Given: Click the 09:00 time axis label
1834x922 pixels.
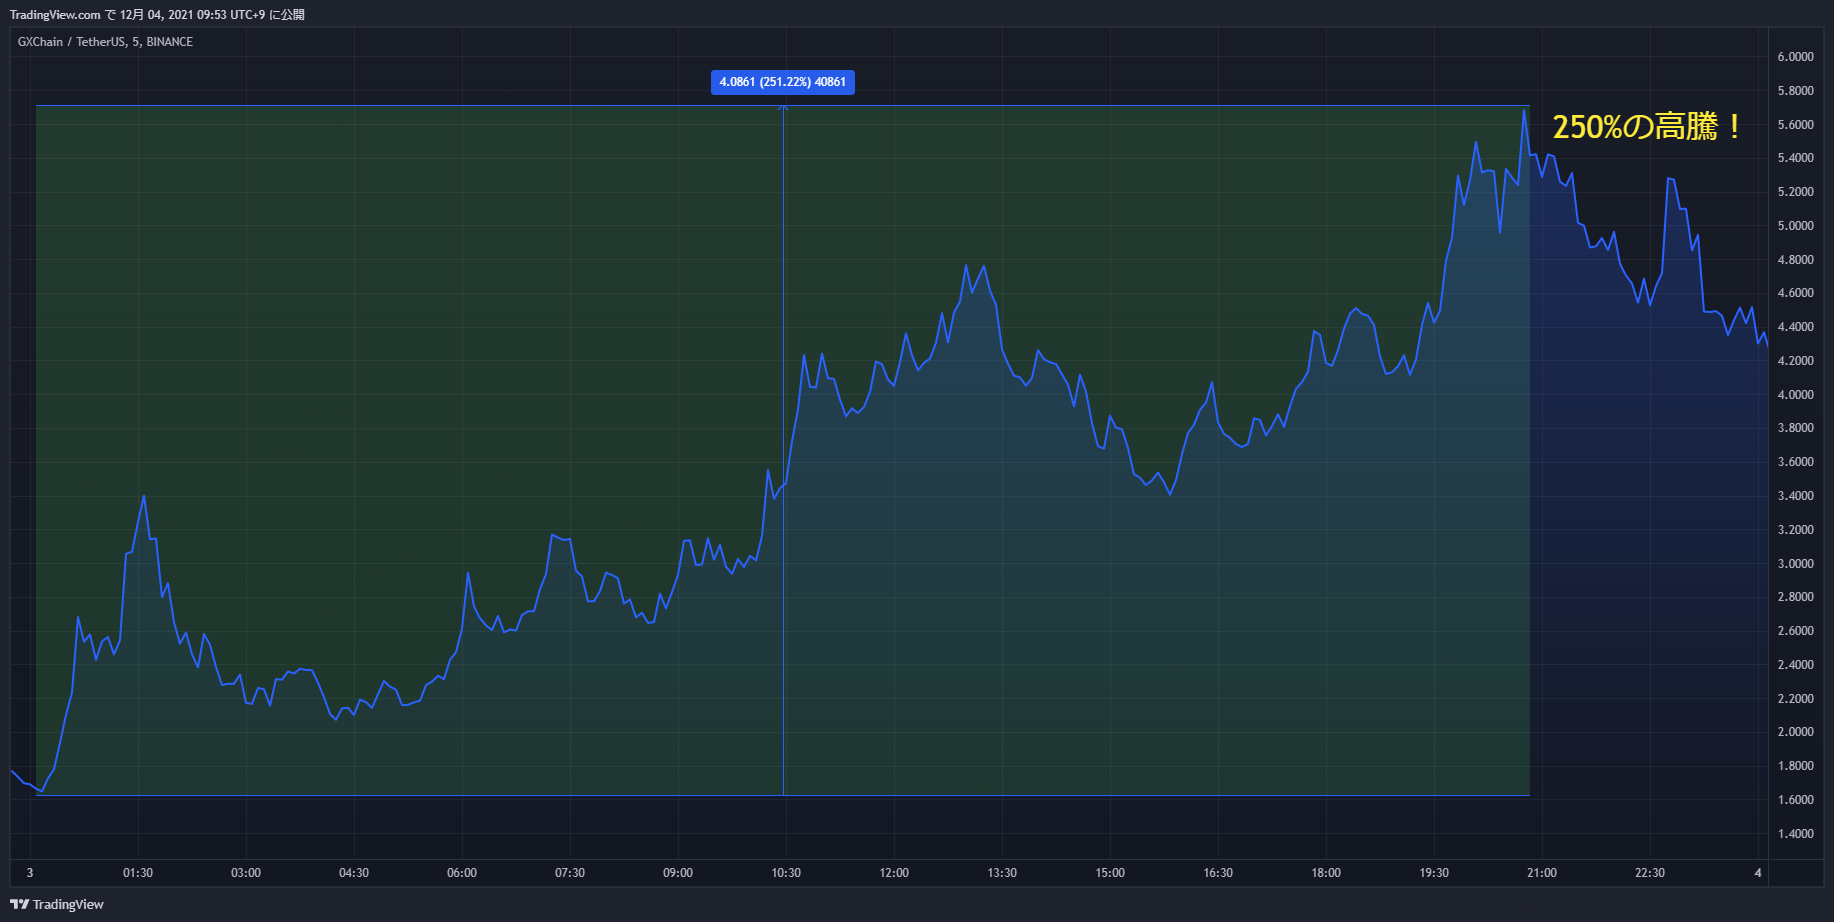Looking at the screenshot, I should point(678,873).
